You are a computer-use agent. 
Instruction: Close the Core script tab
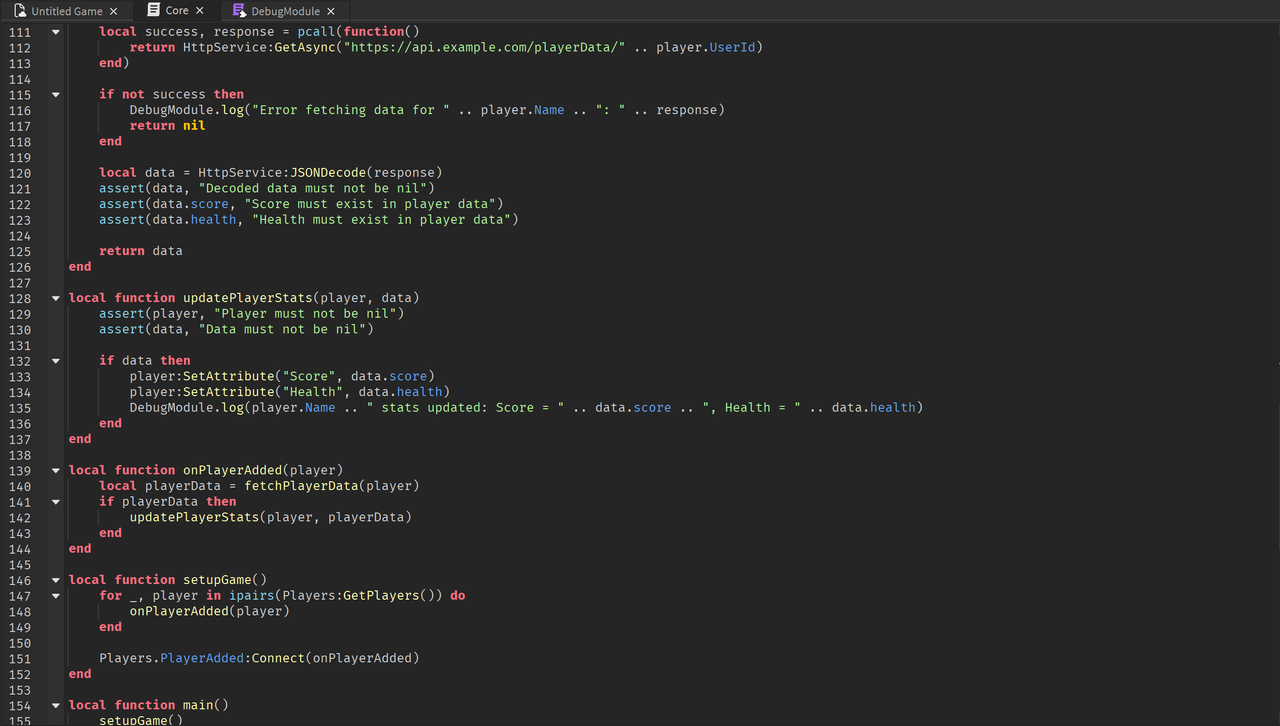199,10
